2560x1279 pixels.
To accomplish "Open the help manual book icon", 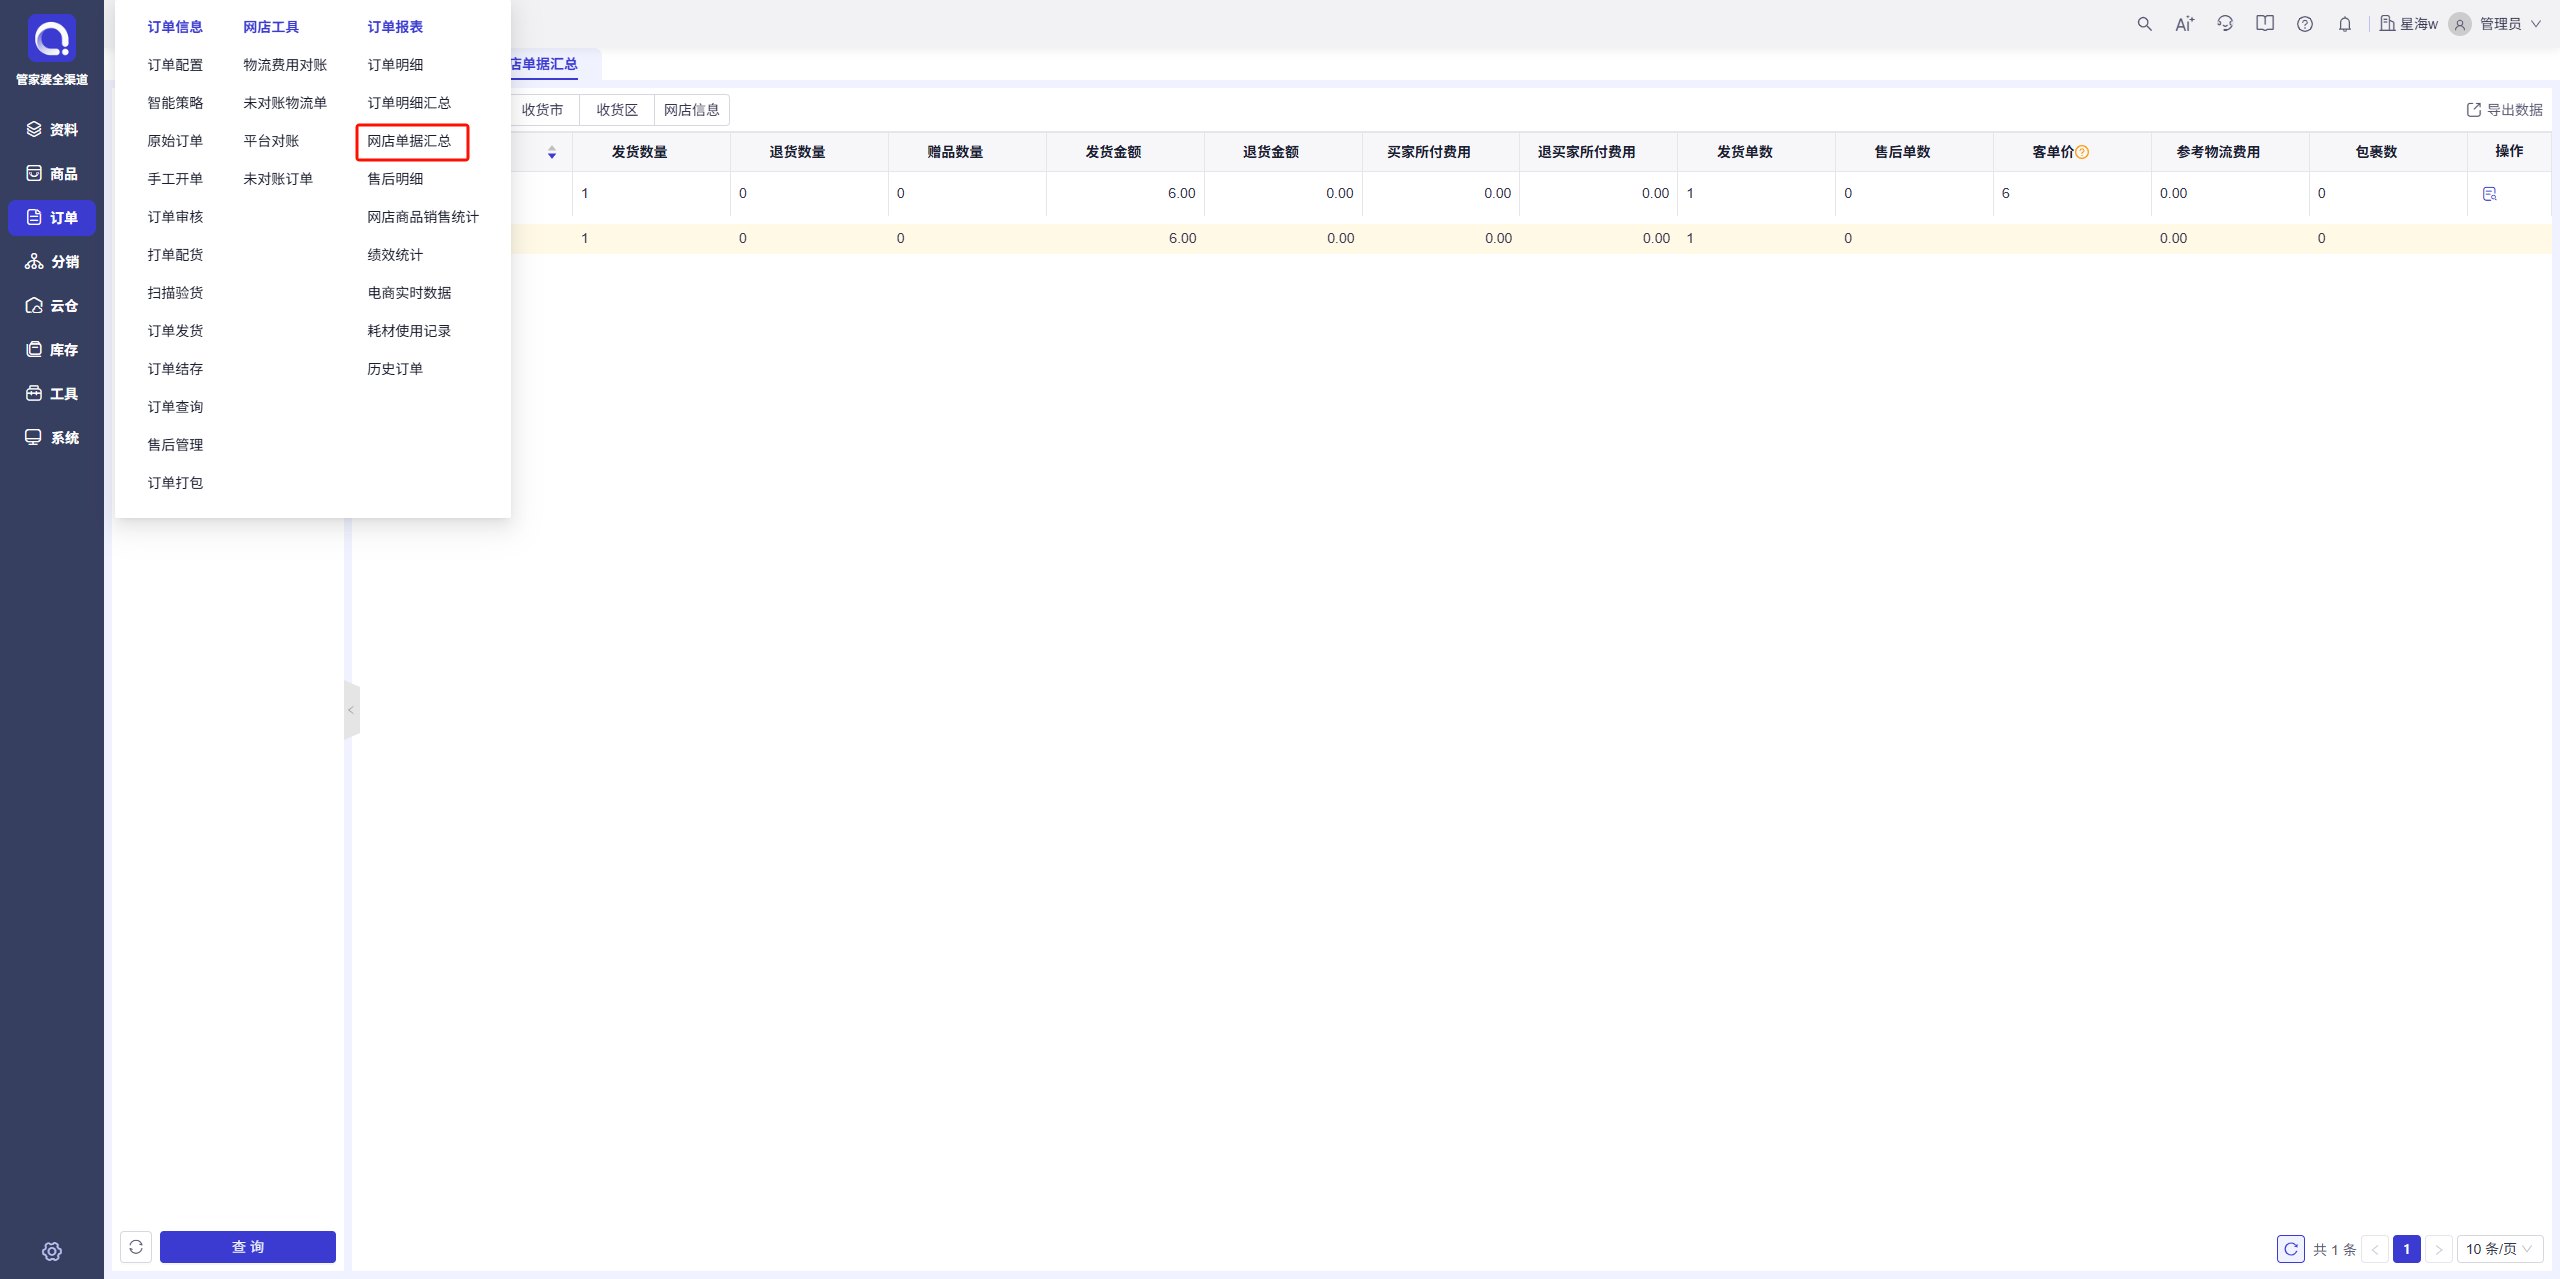I will pyautogui.click(x=2265, y=24).
